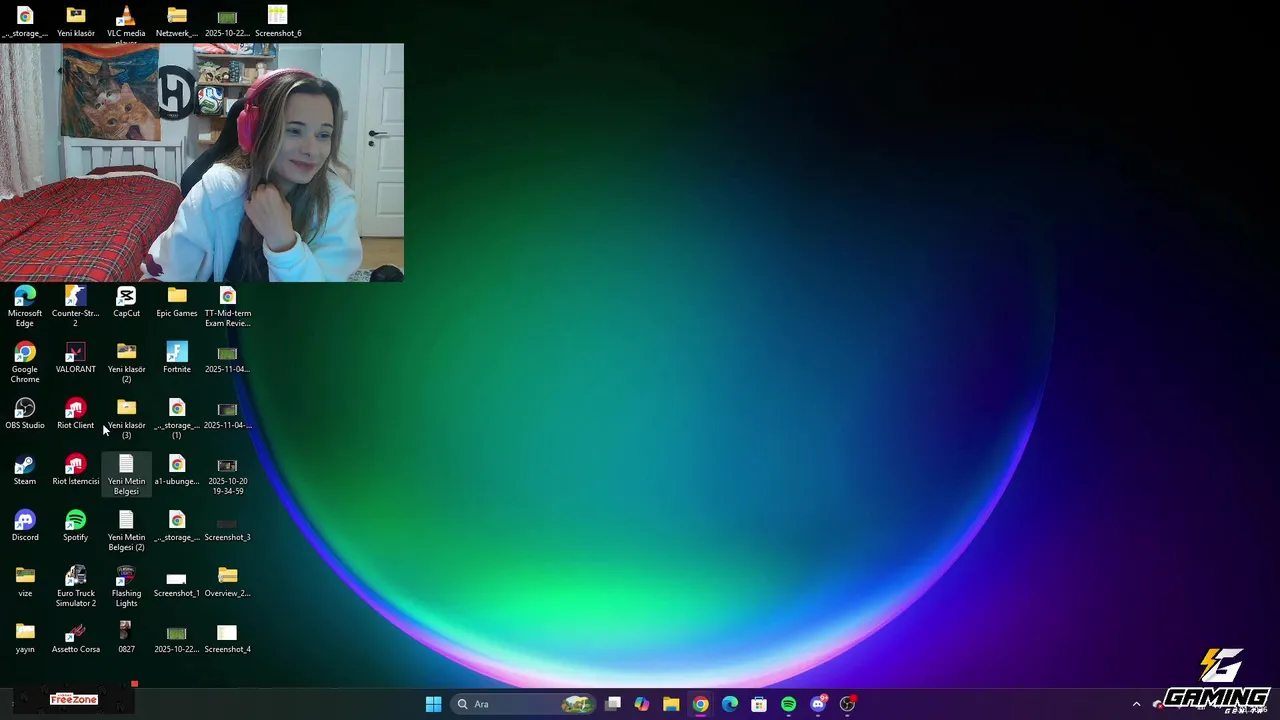Expand the hidden system tray icons
Screen dimensions: 1280x720
pos(1136,704)
